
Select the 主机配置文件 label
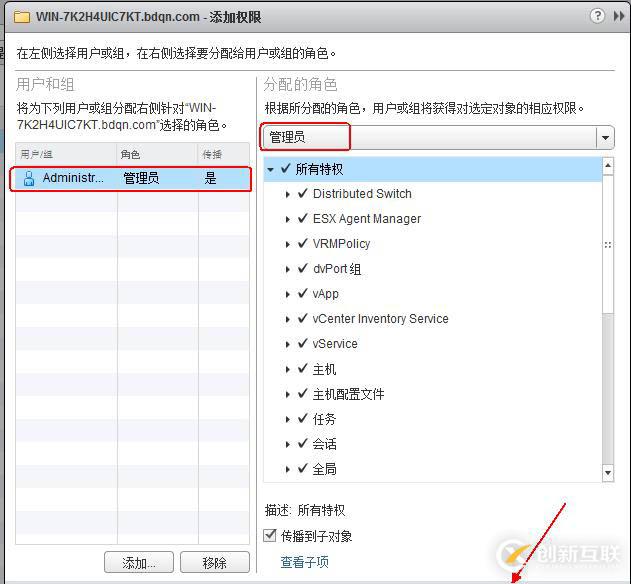point(348,394)
